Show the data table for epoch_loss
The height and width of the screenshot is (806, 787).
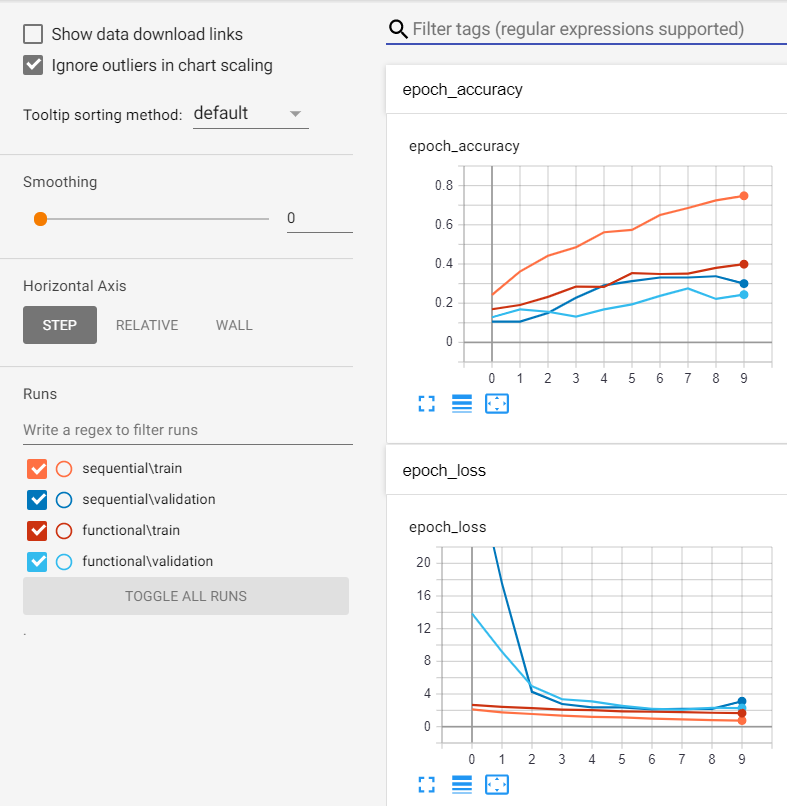click(x=461, y=784)
